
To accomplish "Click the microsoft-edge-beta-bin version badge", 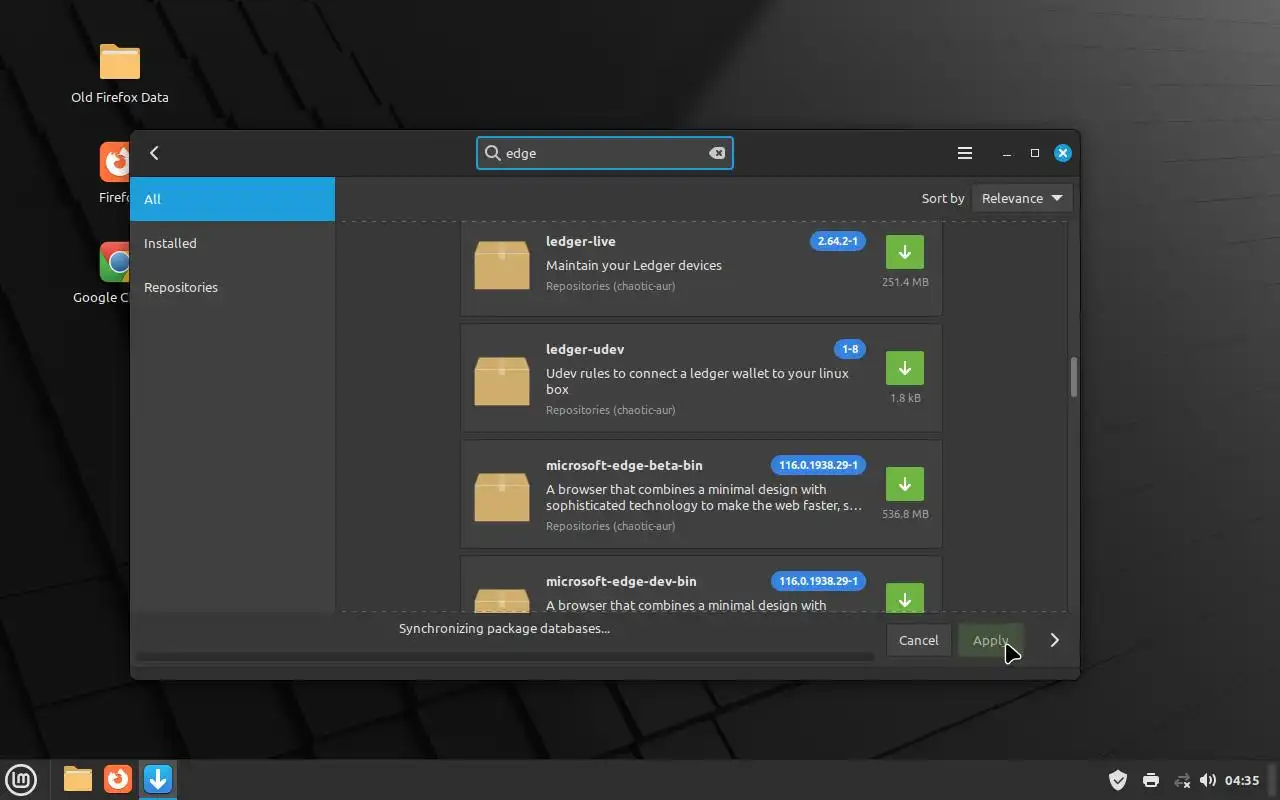I will pos(818,465).
